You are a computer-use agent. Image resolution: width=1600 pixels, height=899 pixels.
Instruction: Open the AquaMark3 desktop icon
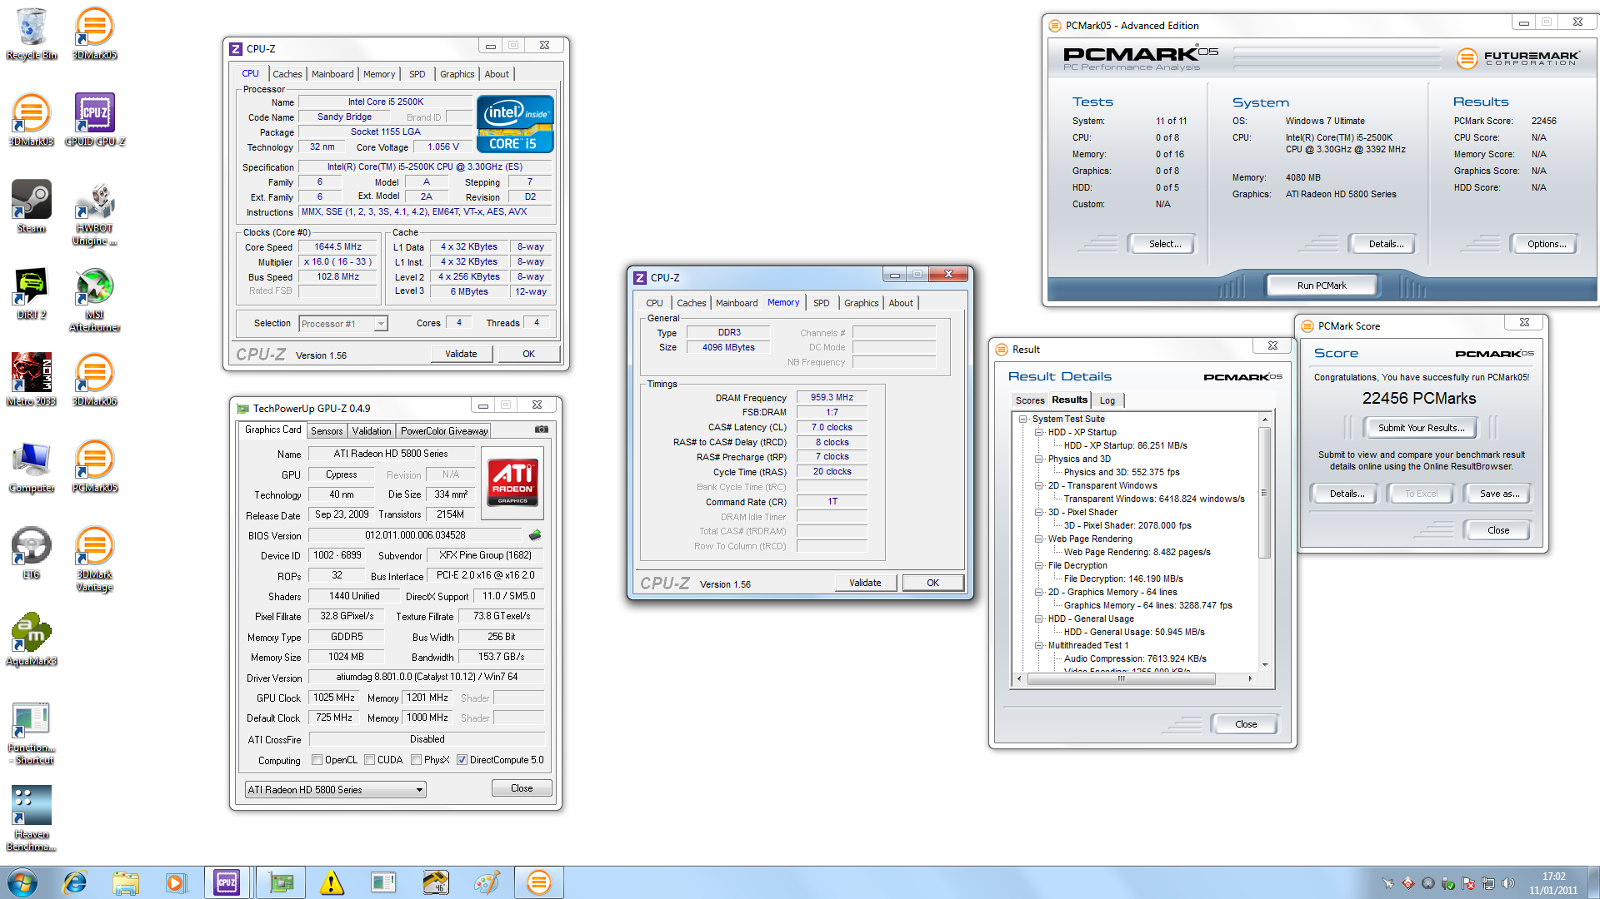click(x=31, y=640)
